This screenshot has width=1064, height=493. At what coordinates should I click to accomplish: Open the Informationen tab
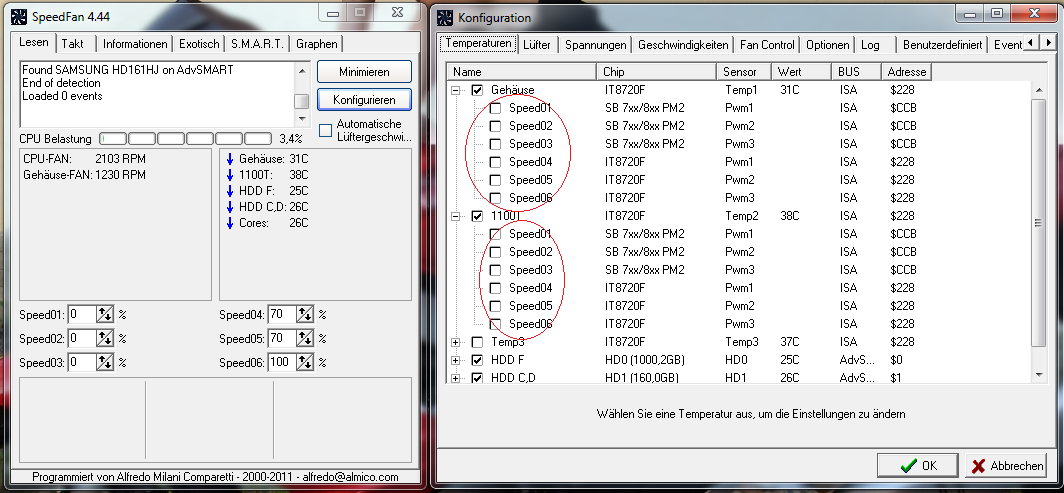(x=135, y=43)
